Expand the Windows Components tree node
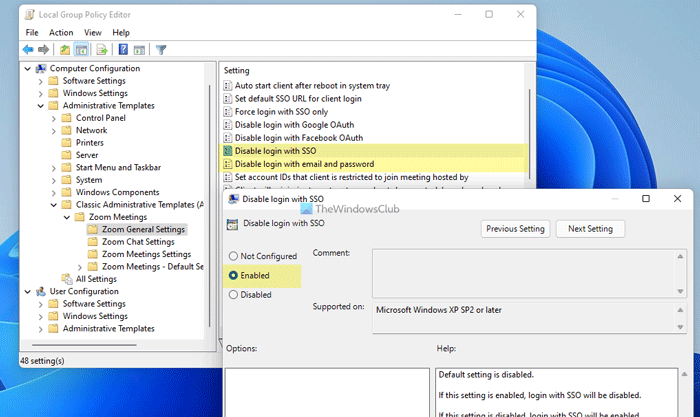 (x=53, y=192)
